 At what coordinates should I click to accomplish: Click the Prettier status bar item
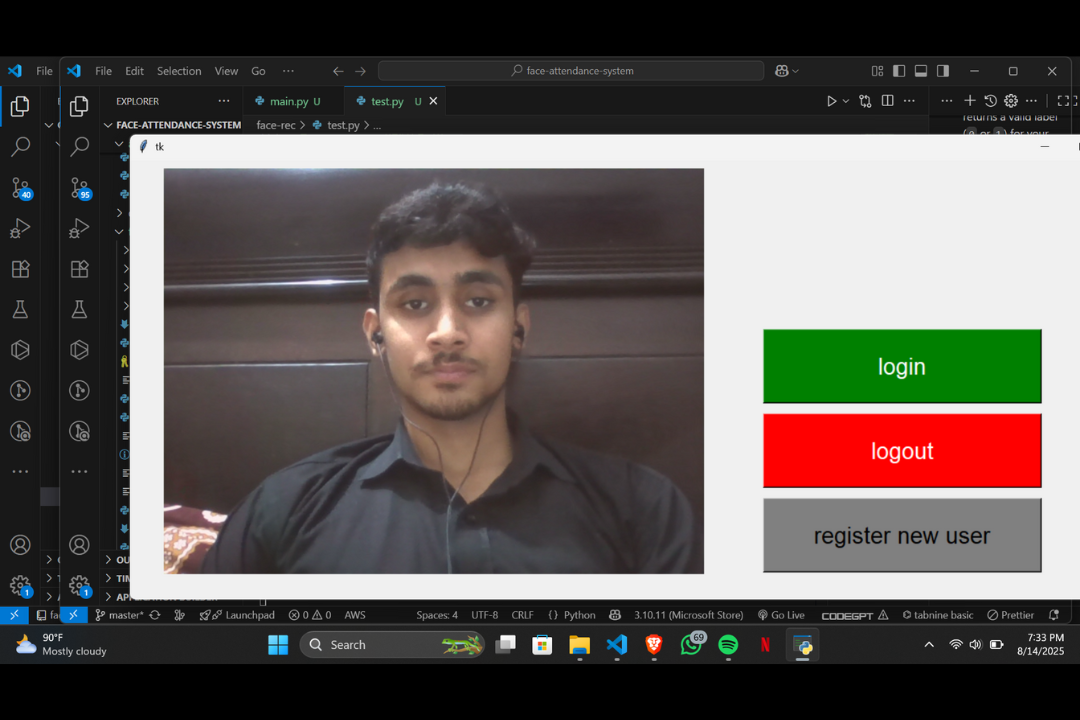click(1010, 615)
